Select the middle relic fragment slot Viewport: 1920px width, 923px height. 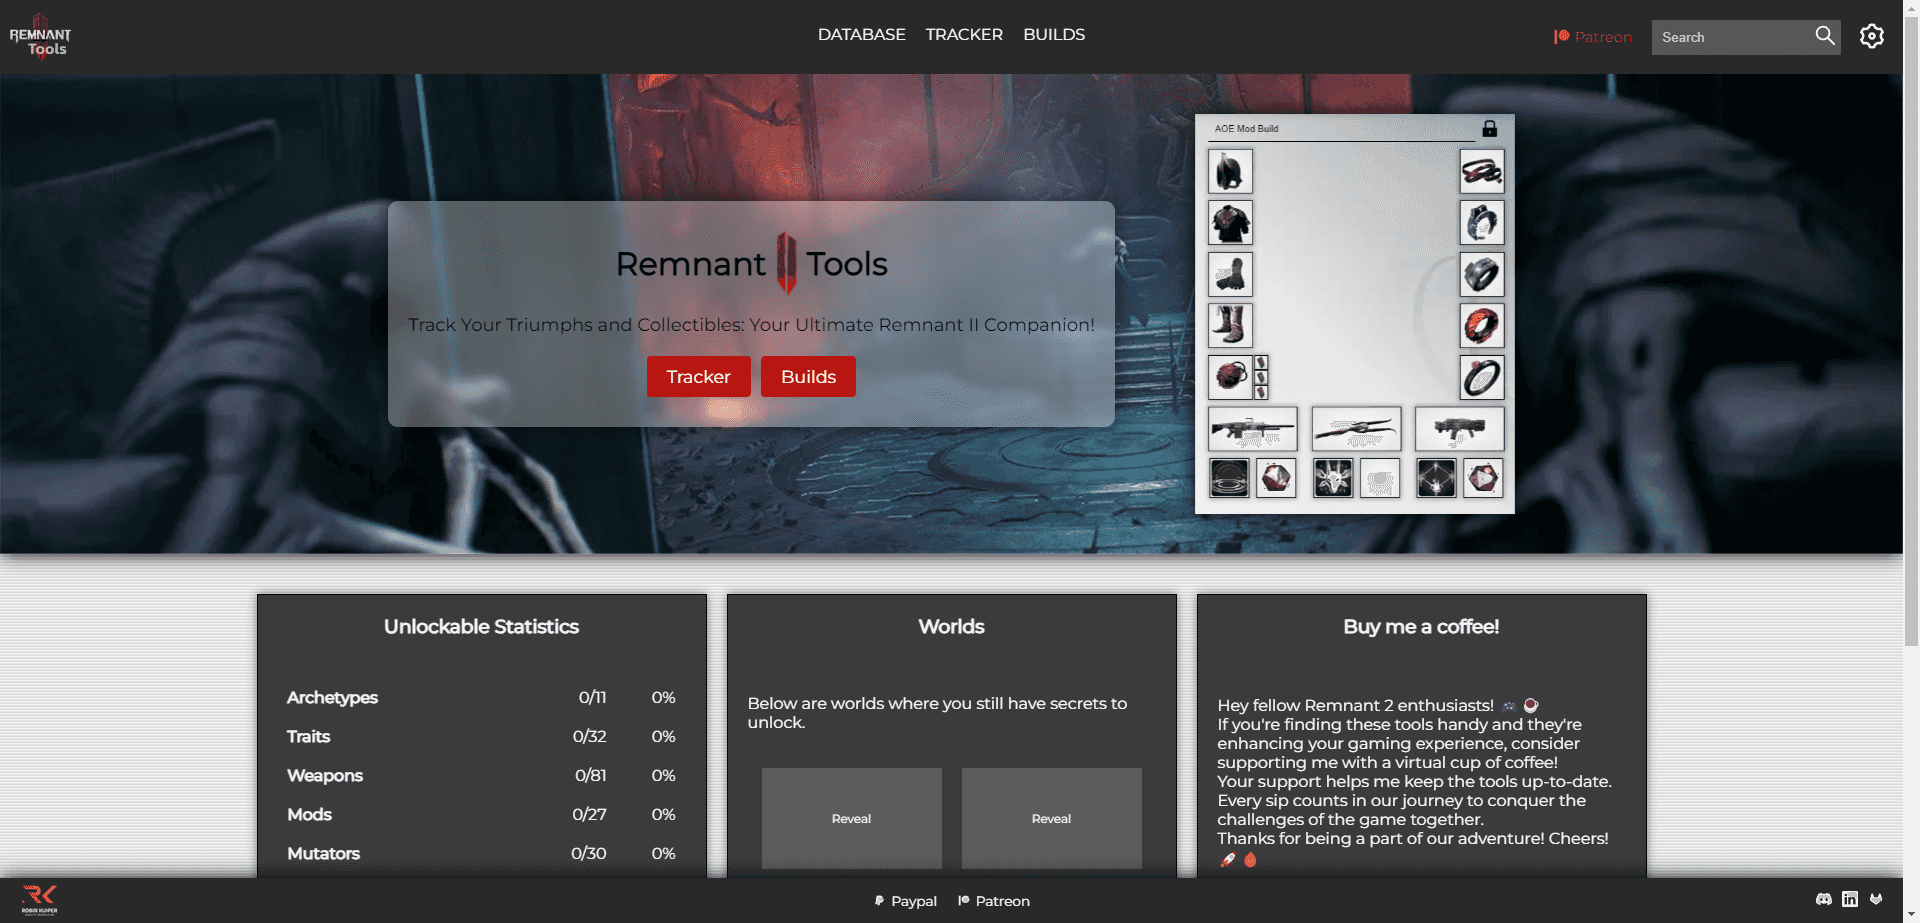1261,378
